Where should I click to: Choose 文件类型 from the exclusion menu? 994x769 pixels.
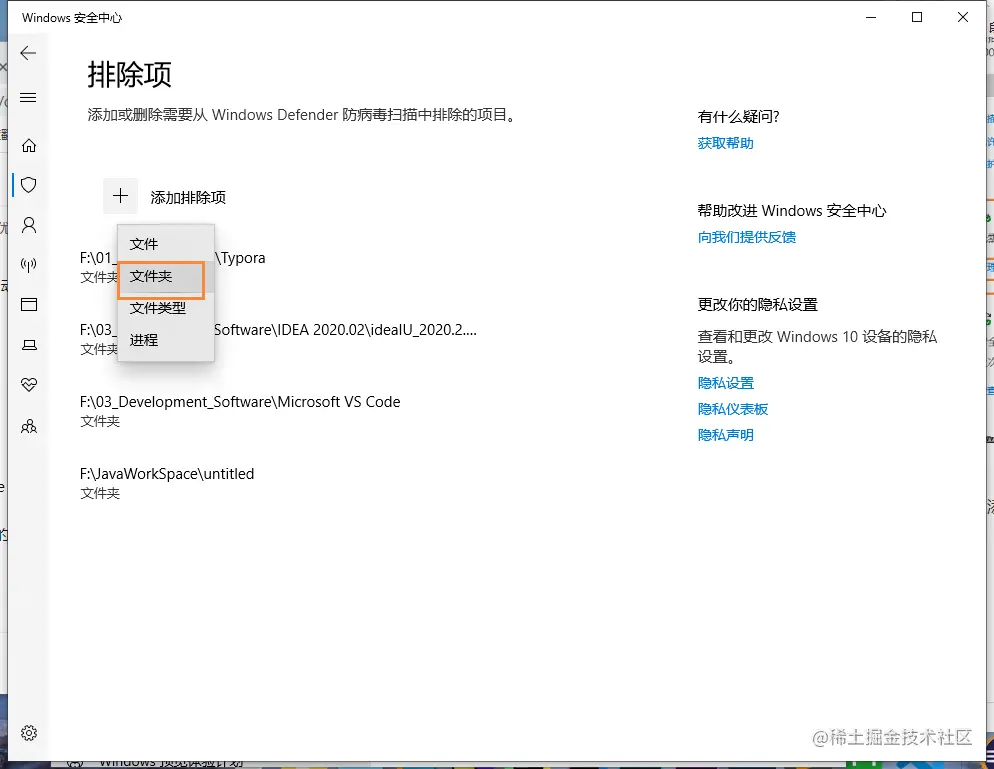(x=166, y=309)
